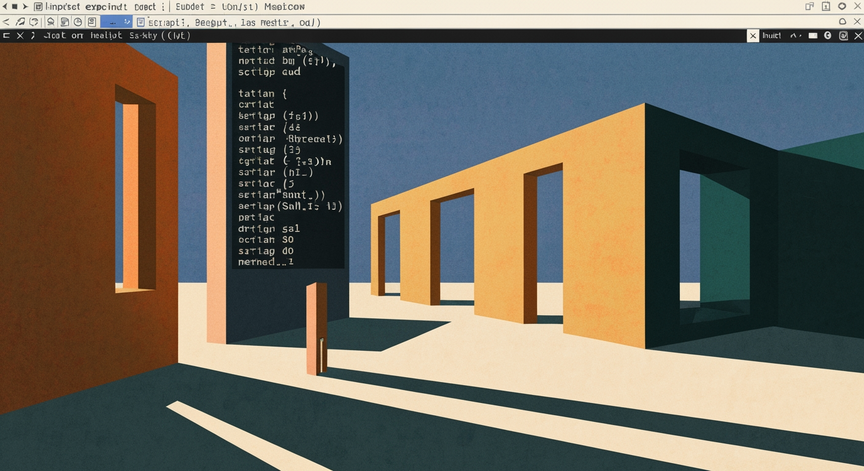864x471 pixels.
Task: Click the left chevron on second toolbar
Action: [x=6, y=22]
